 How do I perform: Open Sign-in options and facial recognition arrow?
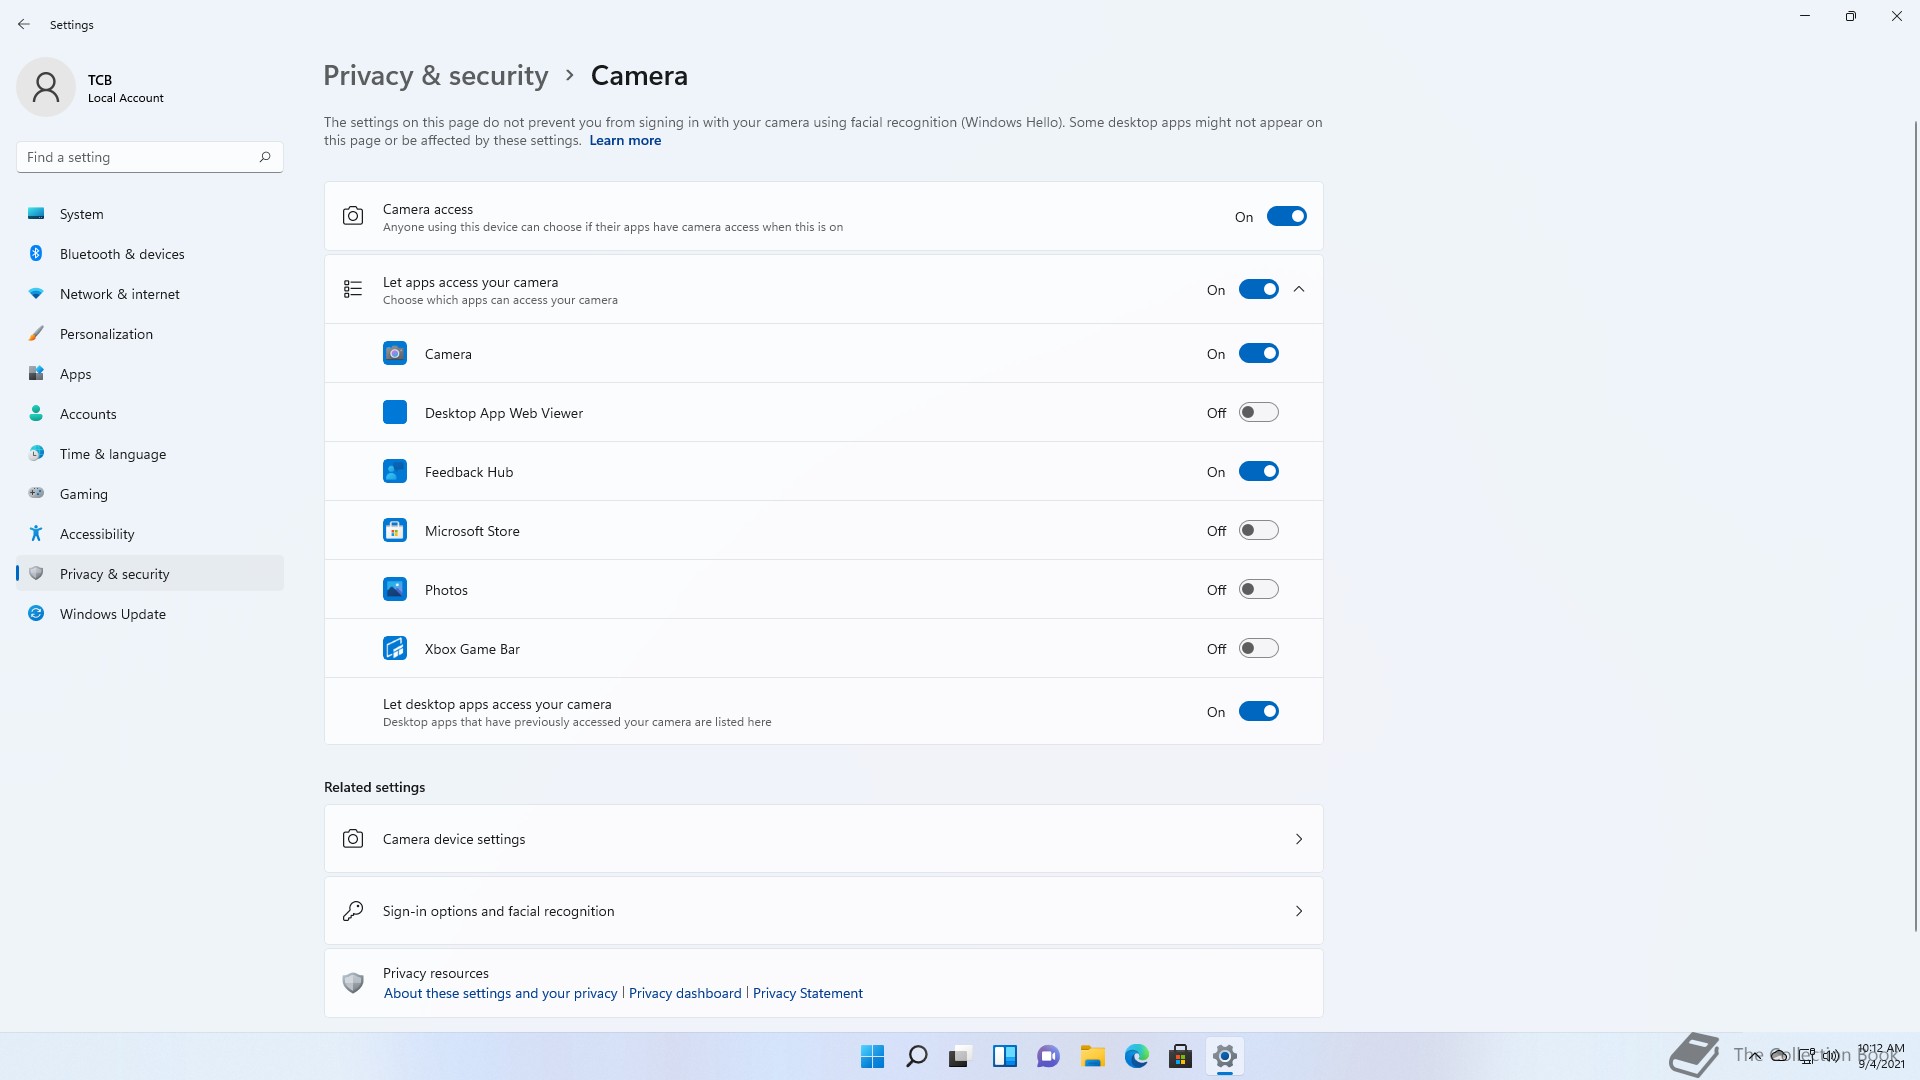1299,911
